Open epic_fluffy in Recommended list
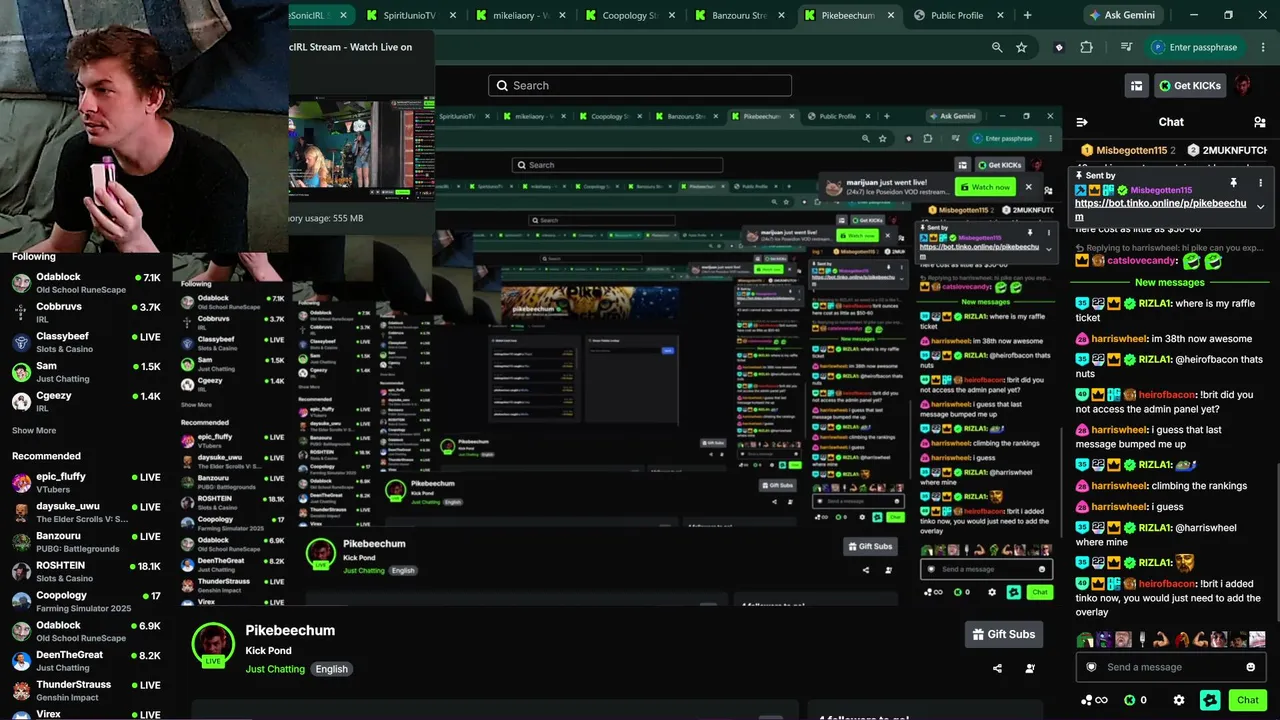This screenshot has width=1280, height=720. coord(86,483)
